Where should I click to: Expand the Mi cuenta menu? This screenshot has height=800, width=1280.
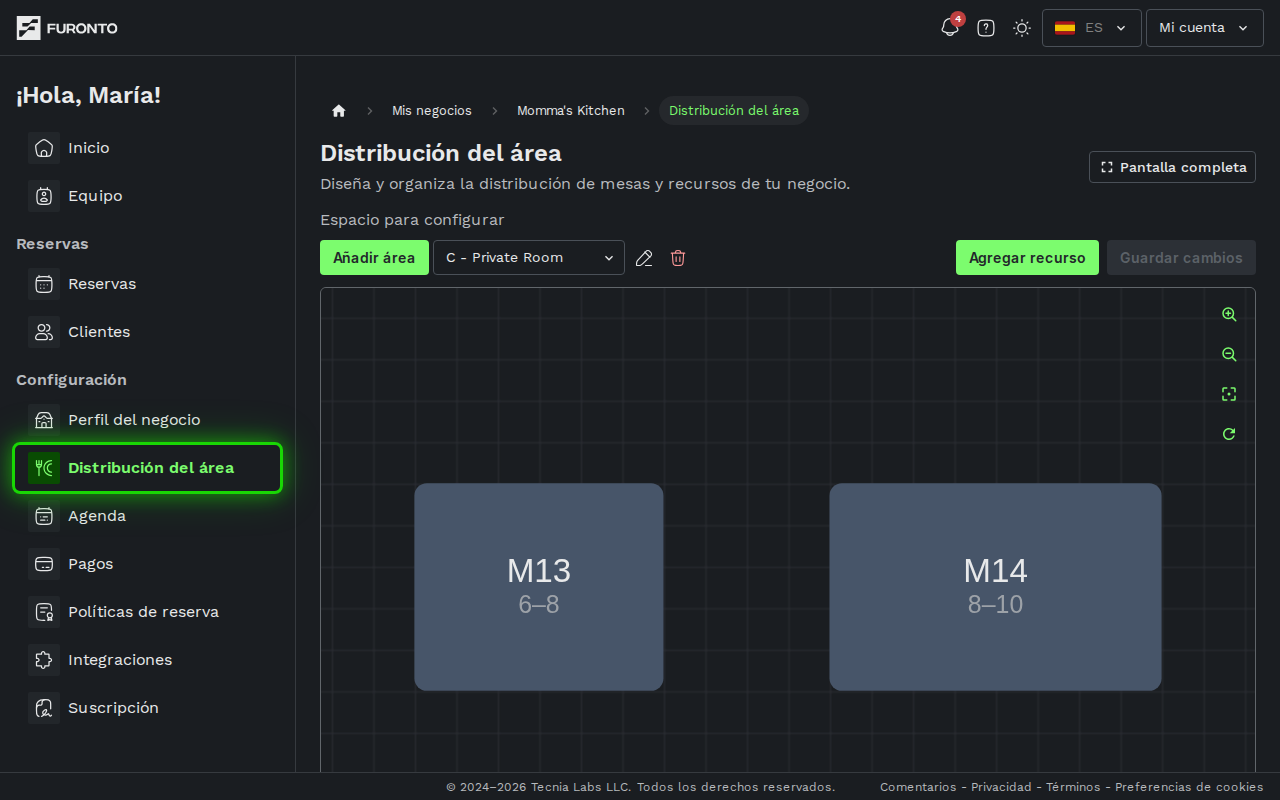[x=1205, y=28]
